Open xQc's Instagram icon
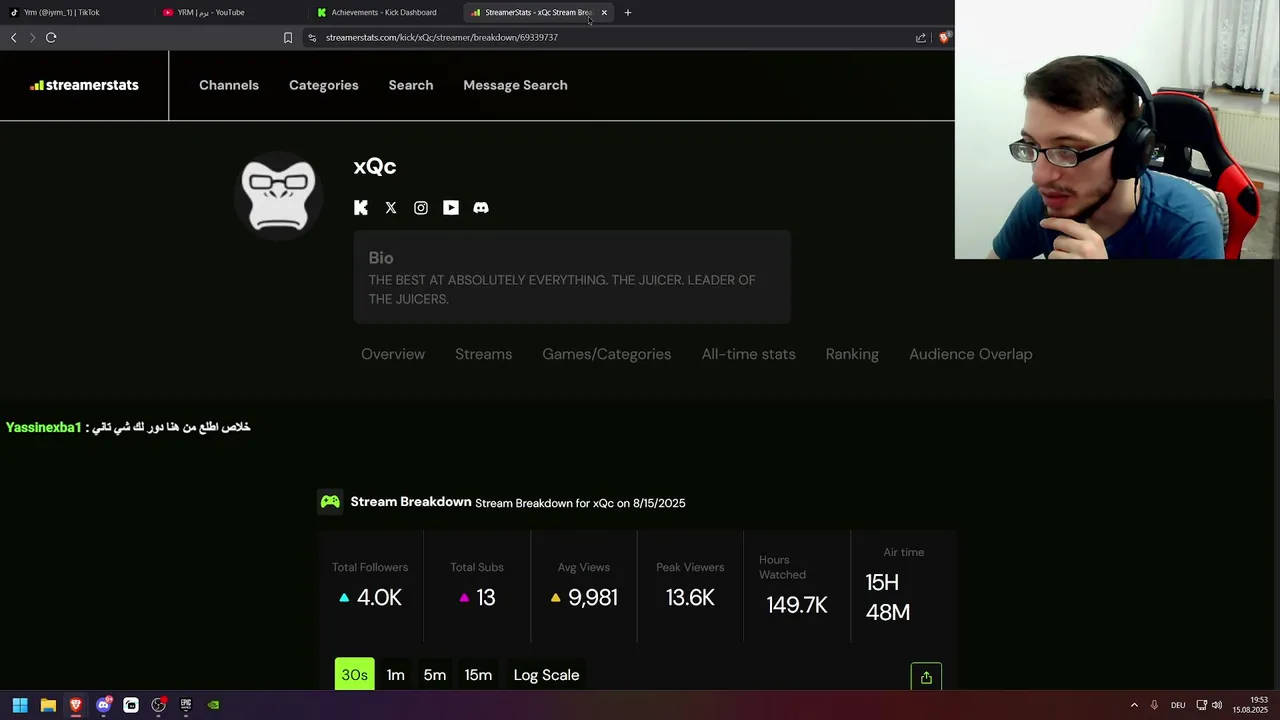This screenshot has height=720, width=1280. [421, 208]
